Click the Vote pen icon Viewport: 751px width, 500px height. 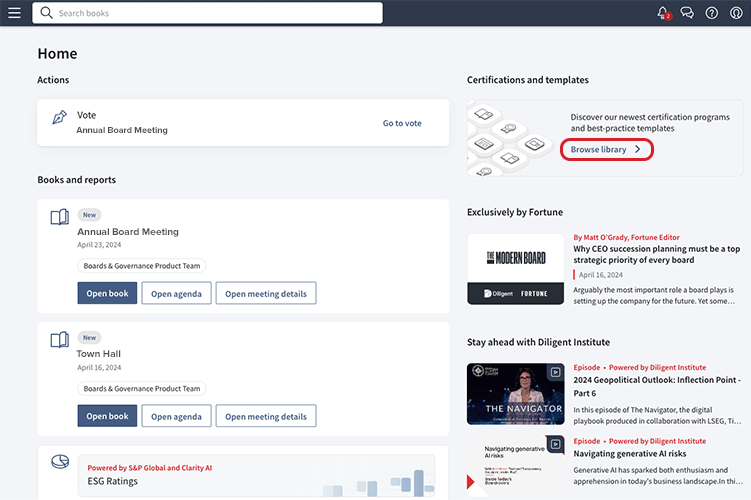pyautogui.click(x=59, y=118)
